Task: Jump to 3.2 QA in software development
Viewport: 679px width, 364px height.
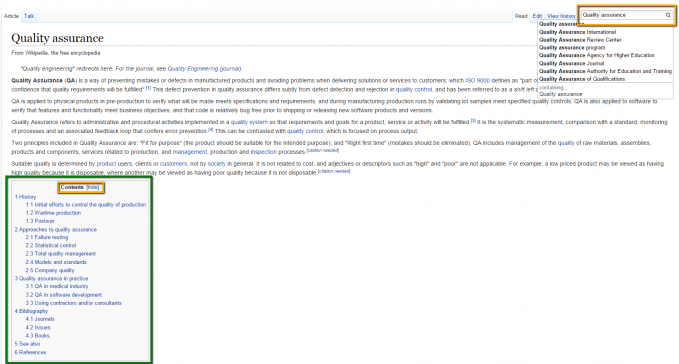Action: (64, 295)
